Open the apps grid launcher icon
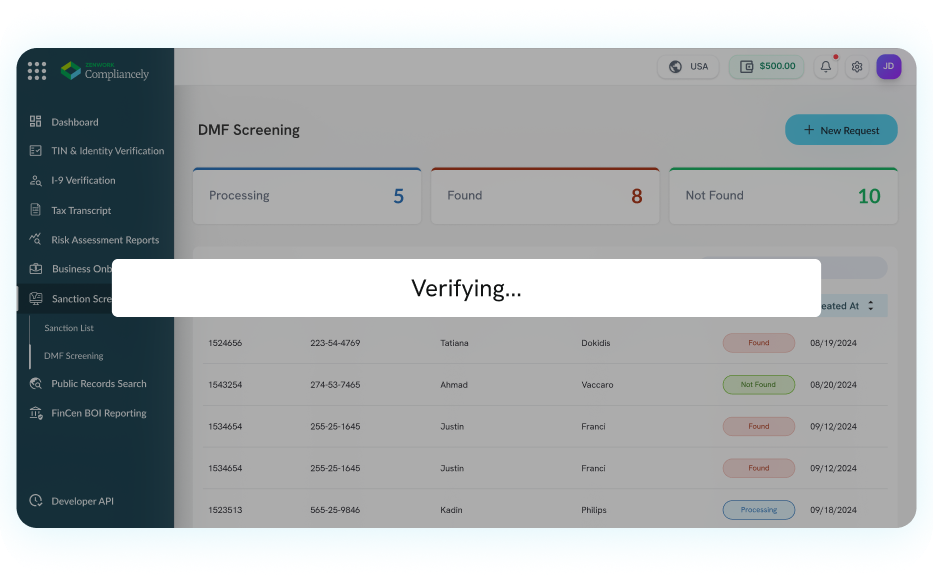Screen dimensions: 933x576 click(x=37, y=71)
